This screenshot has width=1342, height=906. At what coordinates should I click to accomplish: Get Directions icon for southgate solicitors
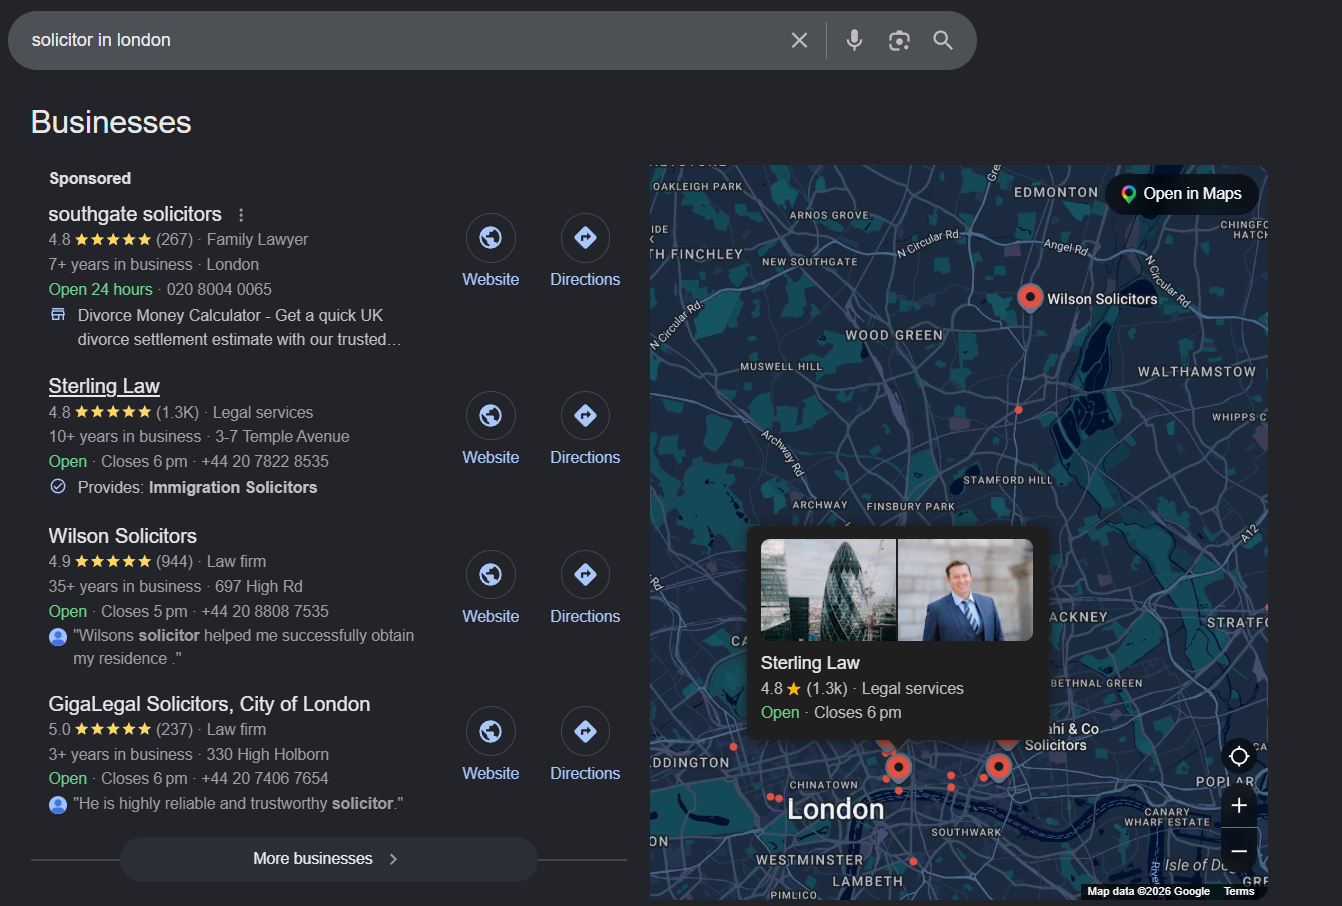point(585,238)
